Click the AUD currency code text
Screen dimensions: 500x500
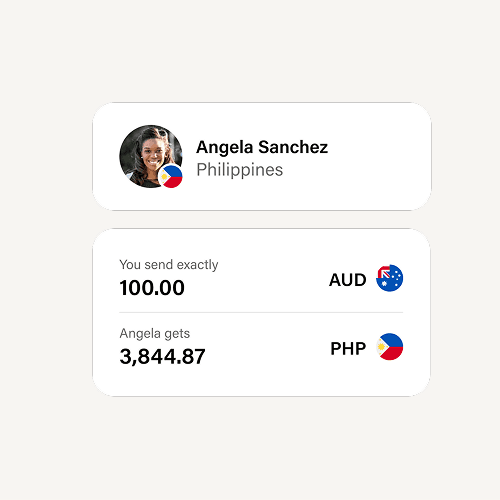click(x=348, y=280)
